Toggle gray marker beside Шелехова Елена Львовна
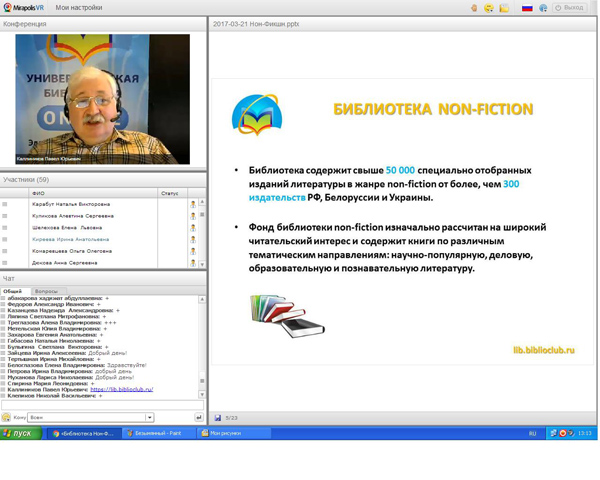 coord(5,228)
